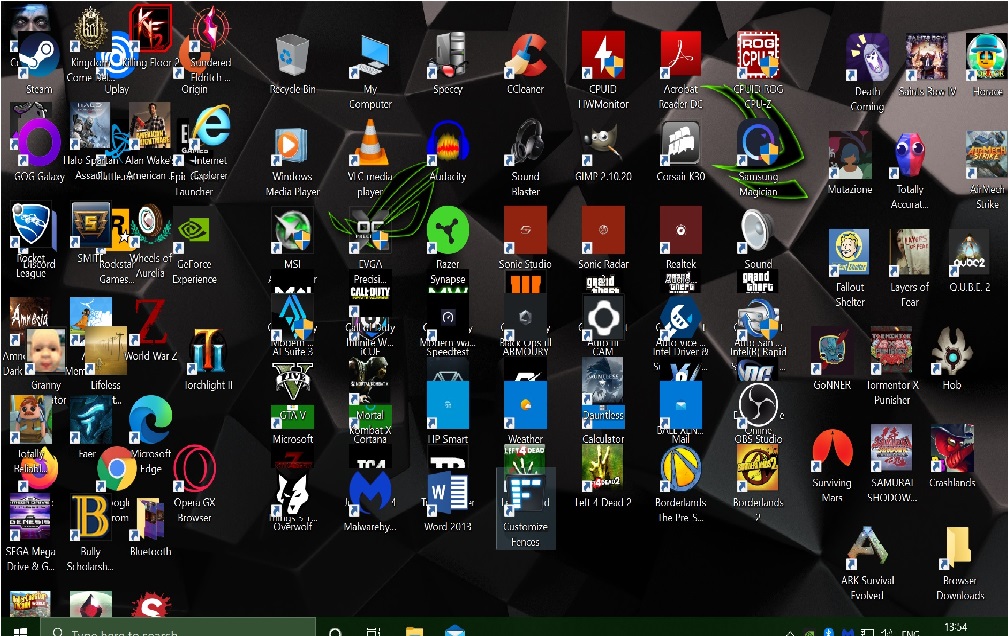This screenshot has height=636, width=1008.
Task: Launch Borderlands 2
Action: click(758, 468)
